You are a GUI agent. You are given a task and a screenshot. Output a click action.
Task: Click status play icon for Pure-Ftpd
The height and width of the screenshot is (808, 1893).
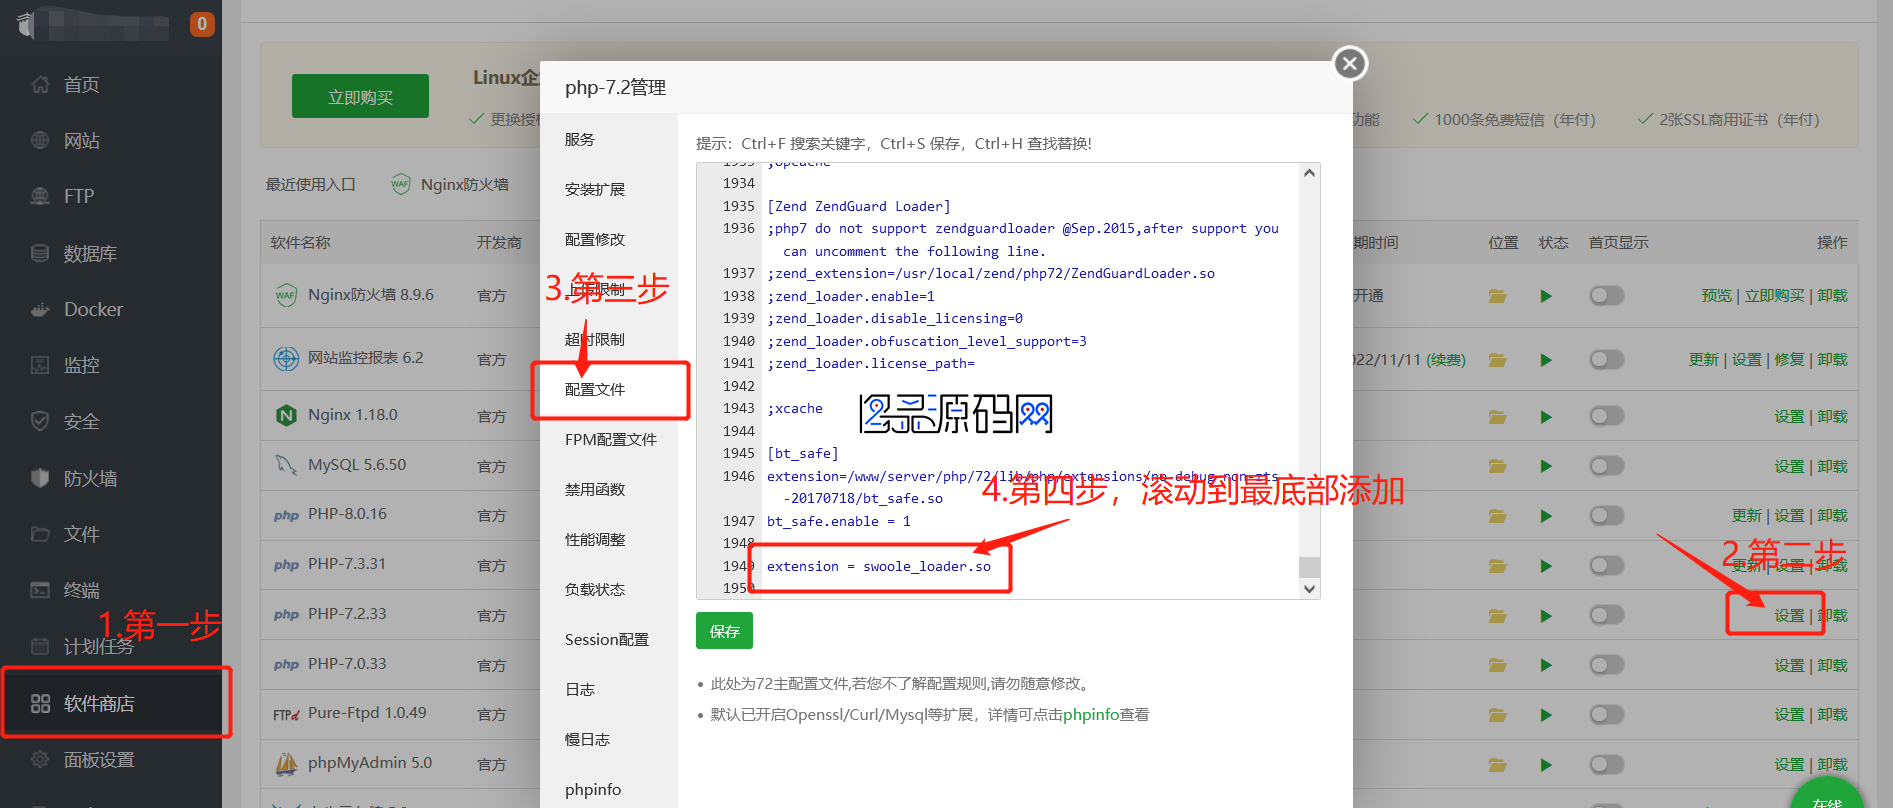(x=1546, y=715)
